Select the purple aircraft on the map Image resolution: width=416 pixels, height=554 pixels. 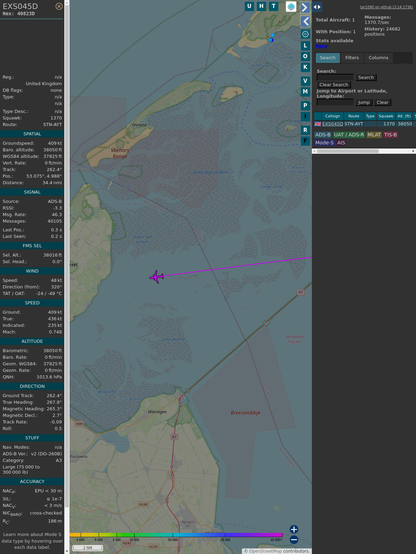pos(157,277)
